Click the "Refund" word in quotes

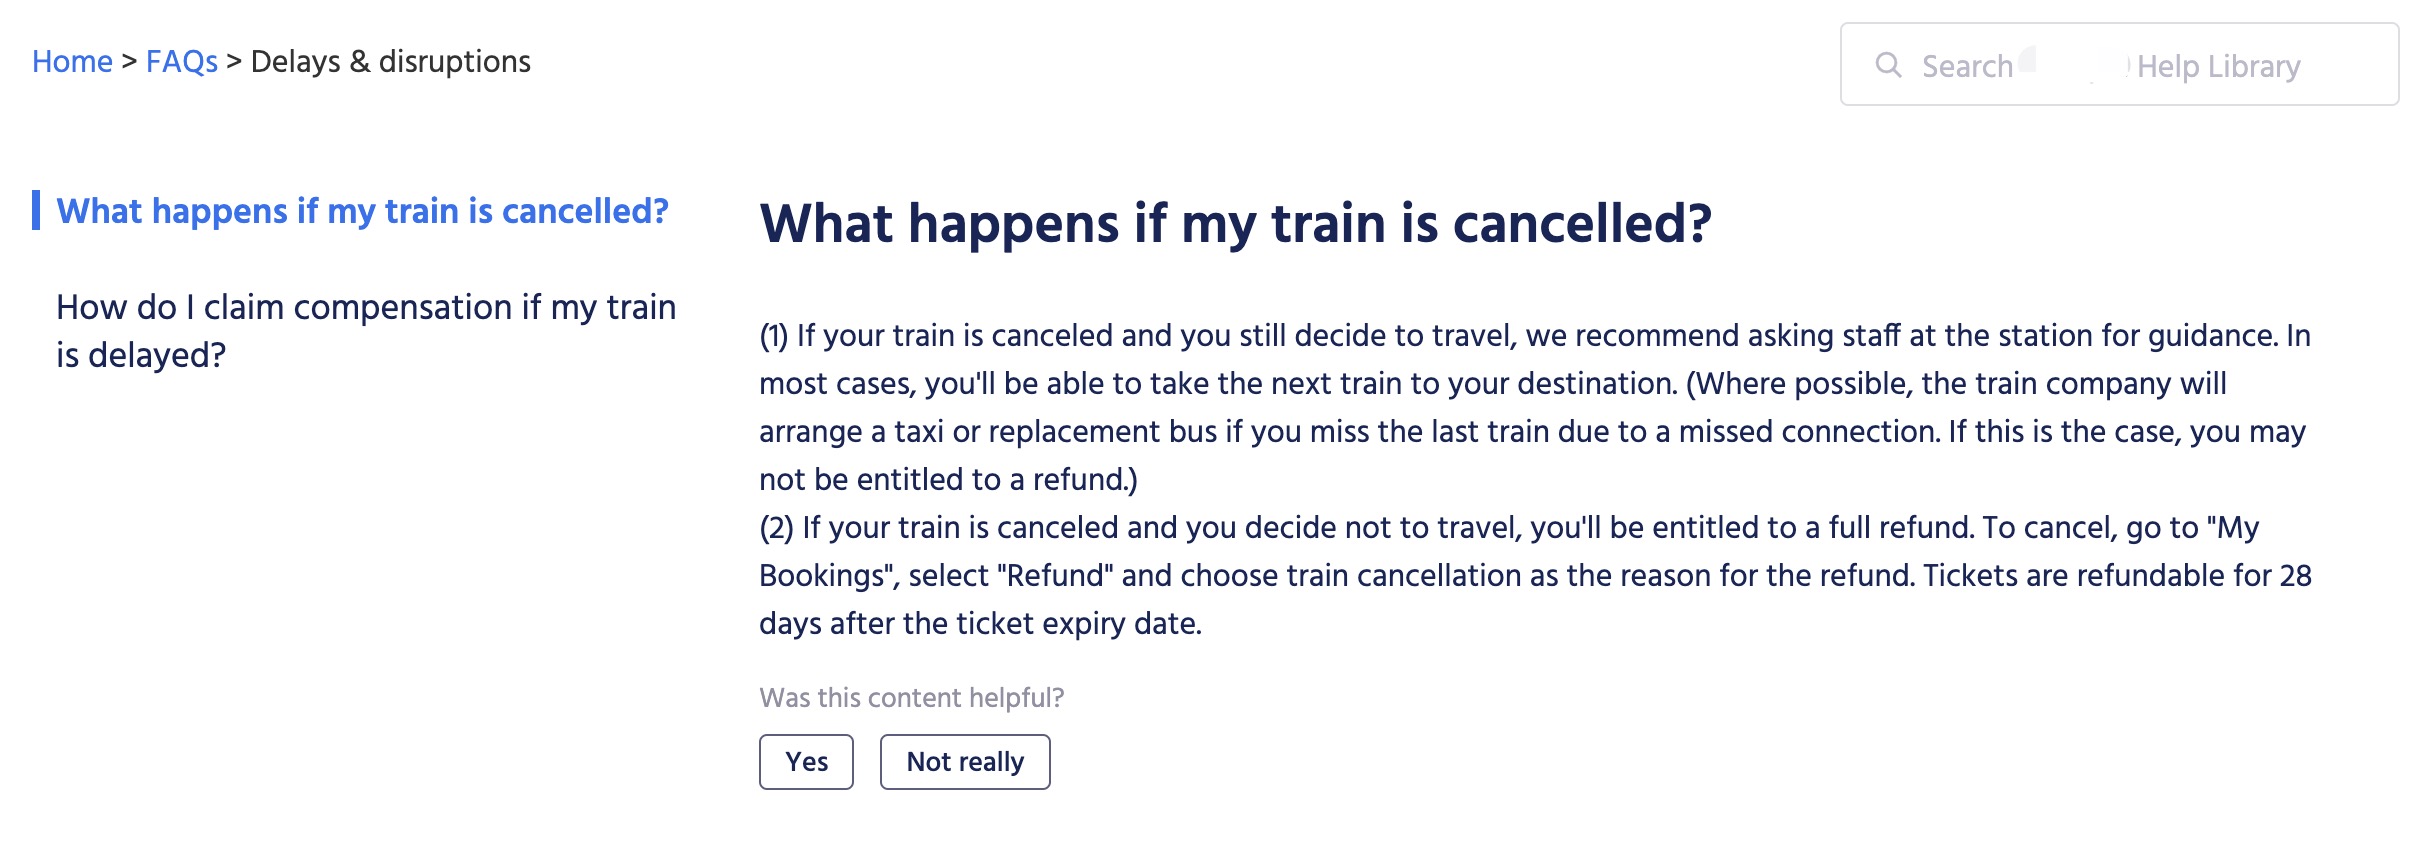click(1055, 576)
